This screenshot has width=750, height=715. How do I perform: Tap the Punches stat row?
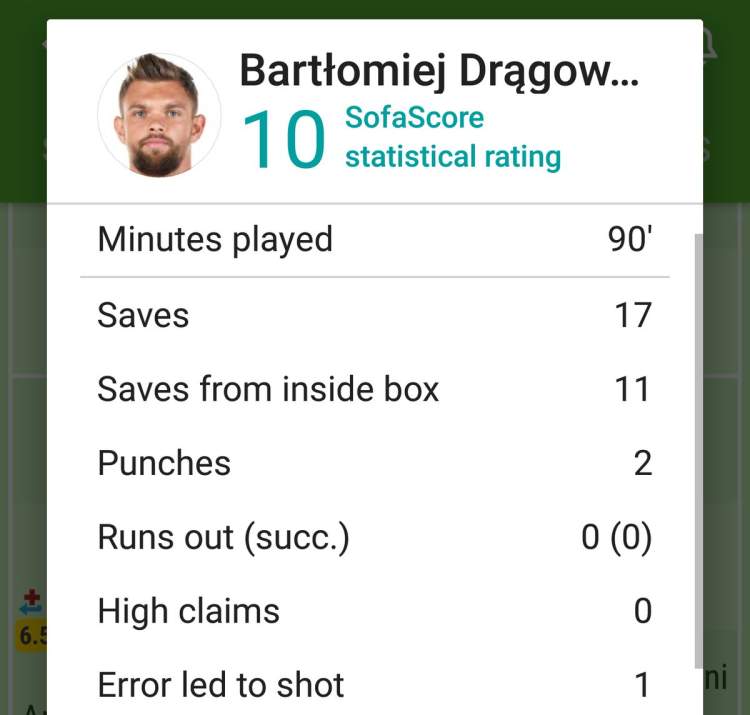[375, 463]
